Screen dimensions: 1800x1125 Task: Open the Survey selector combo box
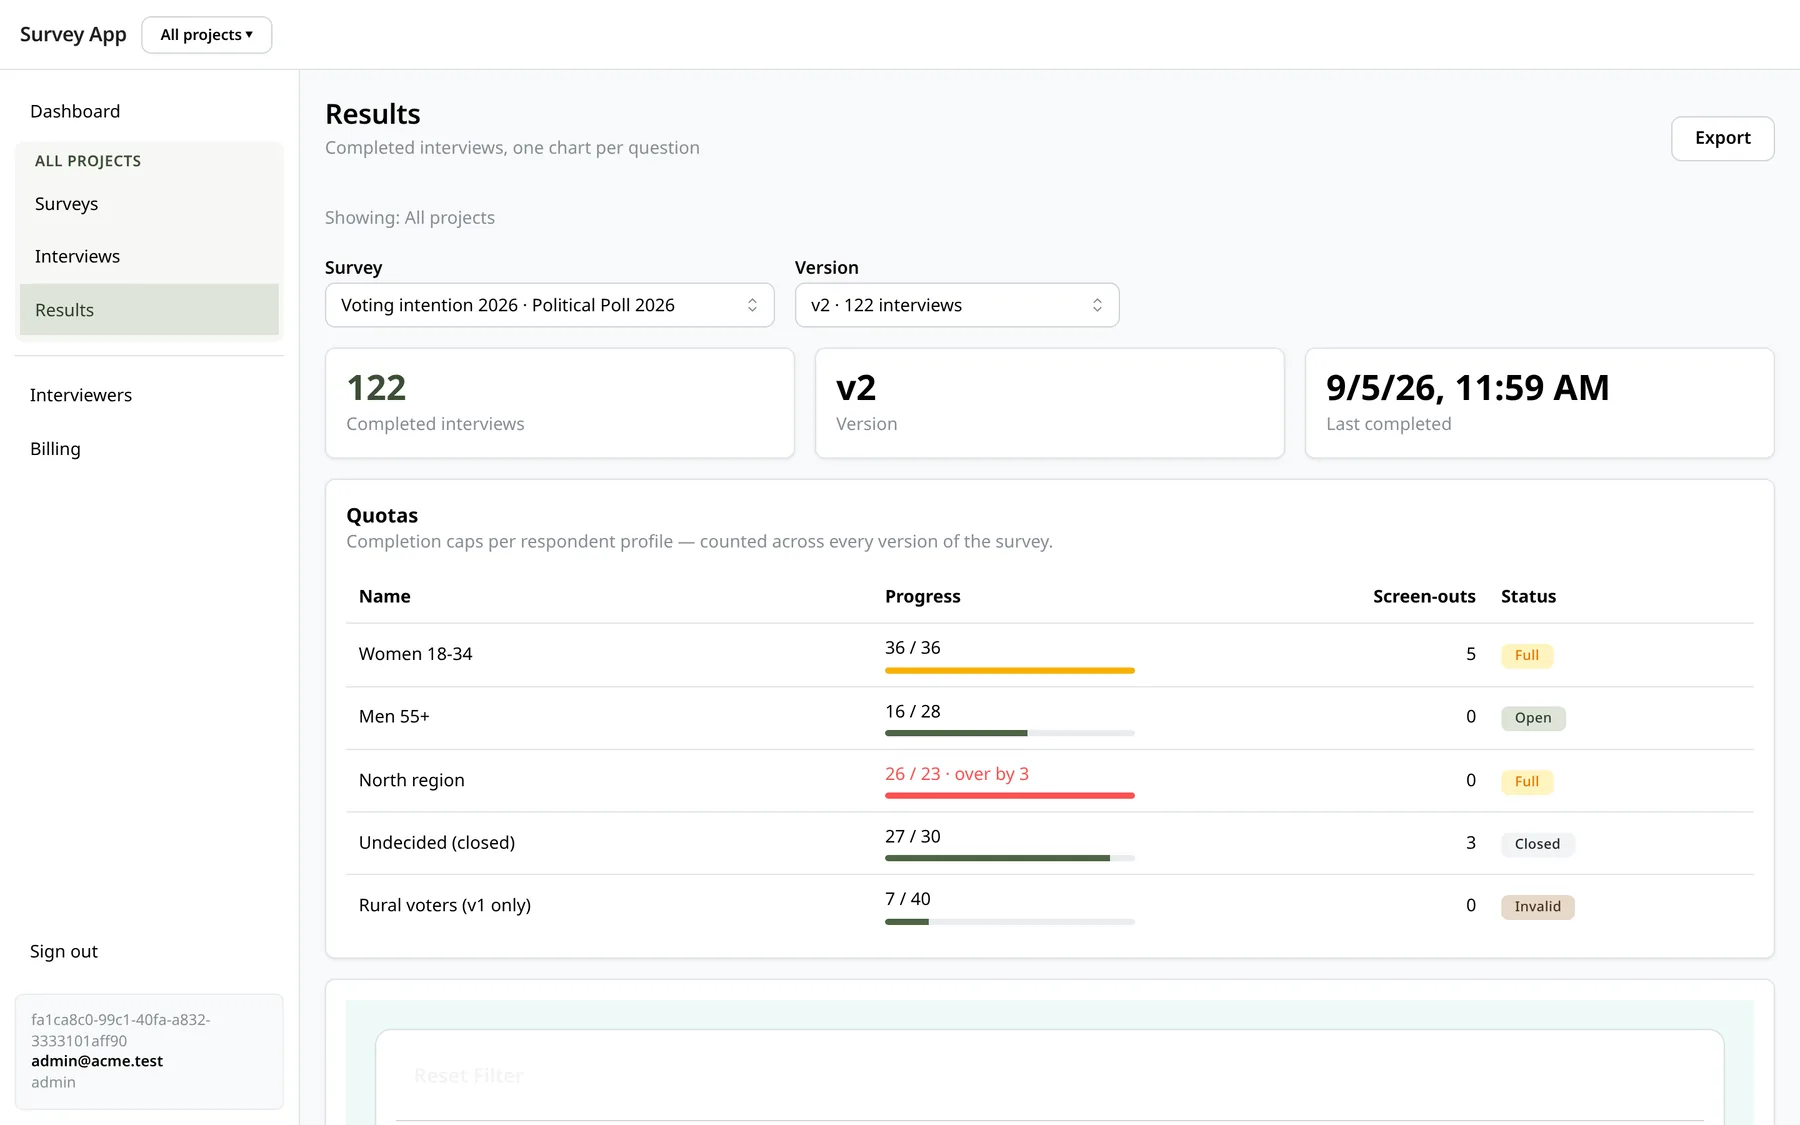tap(550, 305)
